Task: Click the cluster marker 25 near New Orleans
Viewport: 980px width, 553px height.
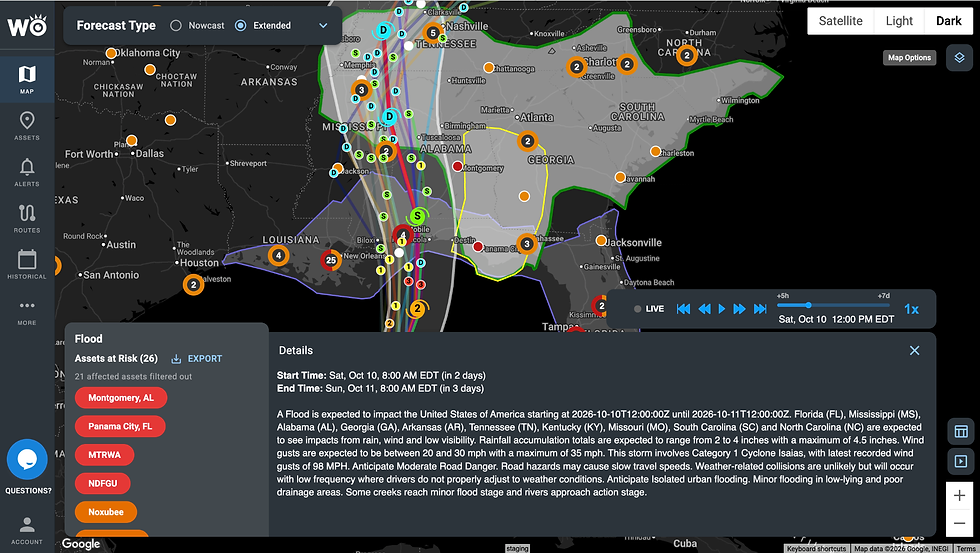Action: pyautogui.click(x=331, y=260)
